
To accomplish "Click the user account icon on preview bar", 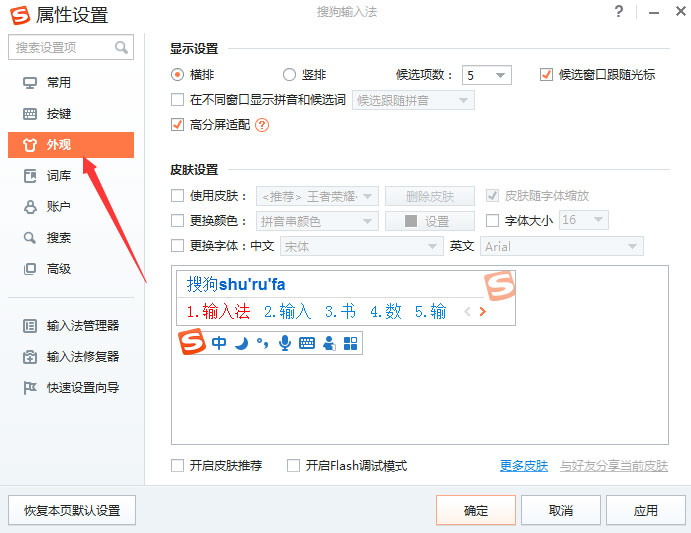I will coord(329,343).
